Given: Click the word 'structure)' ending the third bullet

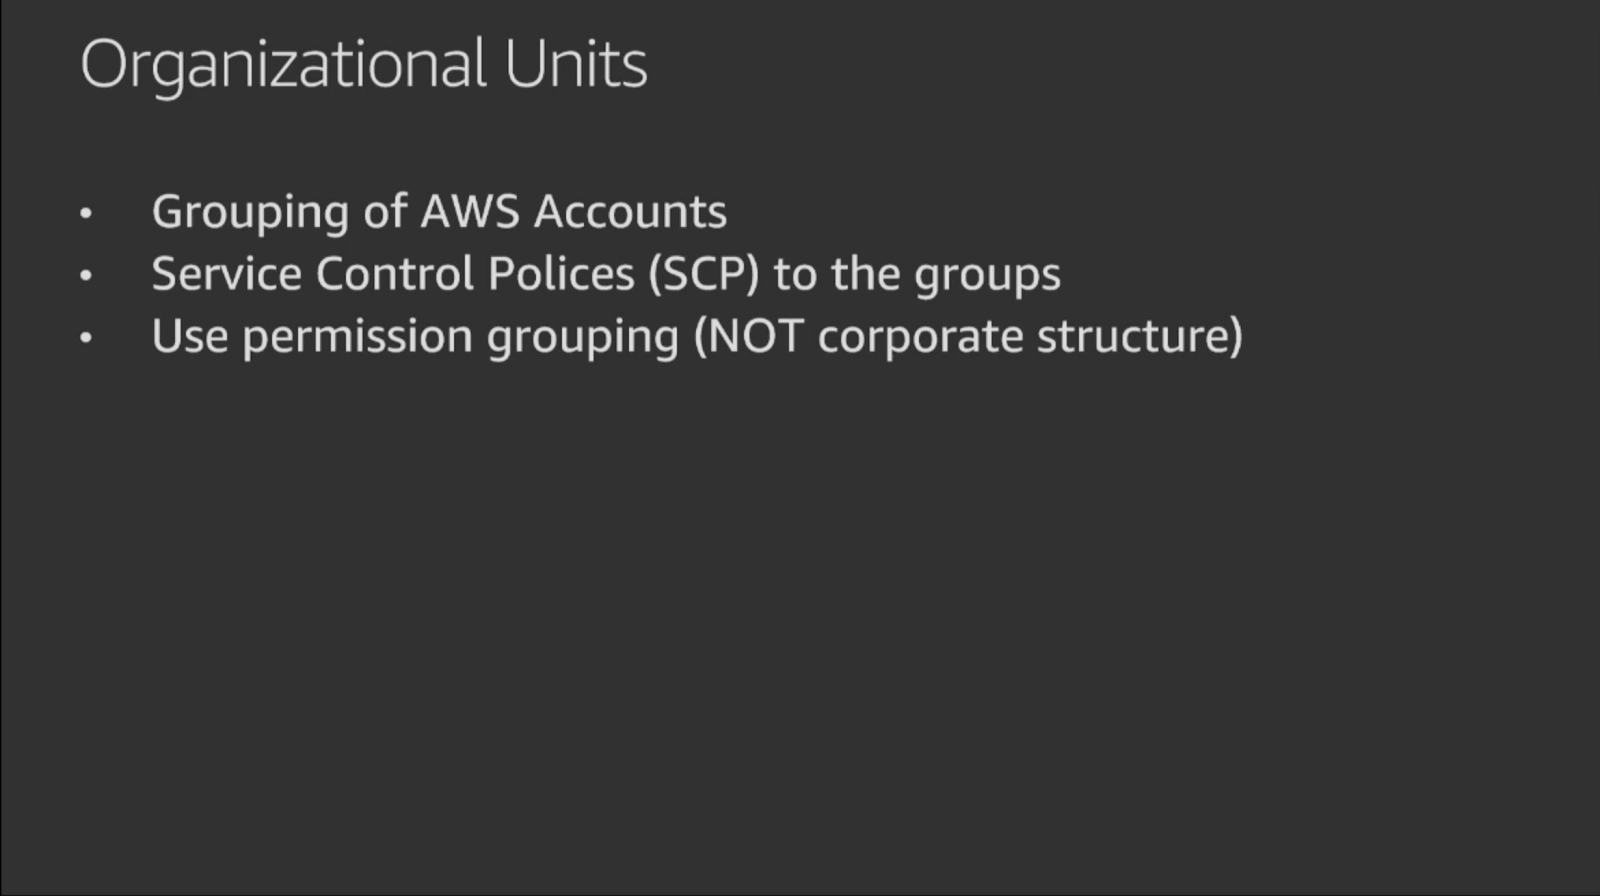Looking at the screenshot, I should point(1140,338).
